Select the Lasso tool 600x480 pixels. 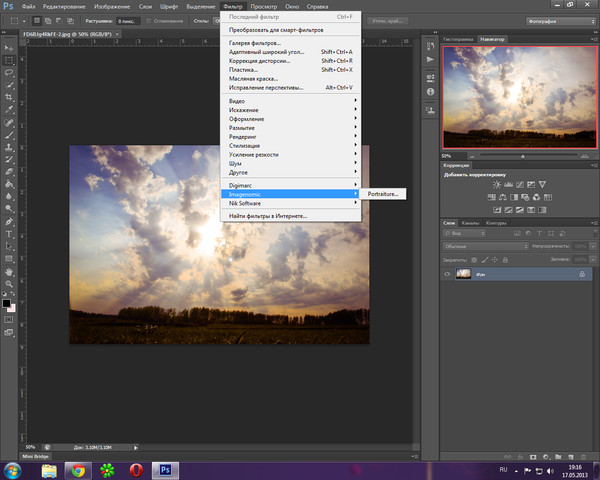point(9,73)
